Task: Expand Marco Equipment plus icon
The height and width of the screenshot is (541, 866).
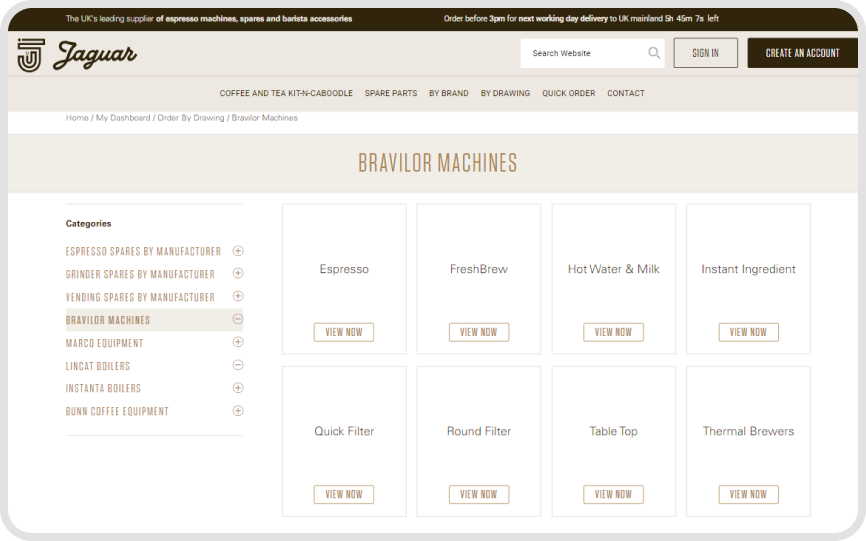Action: coord(238,342)
